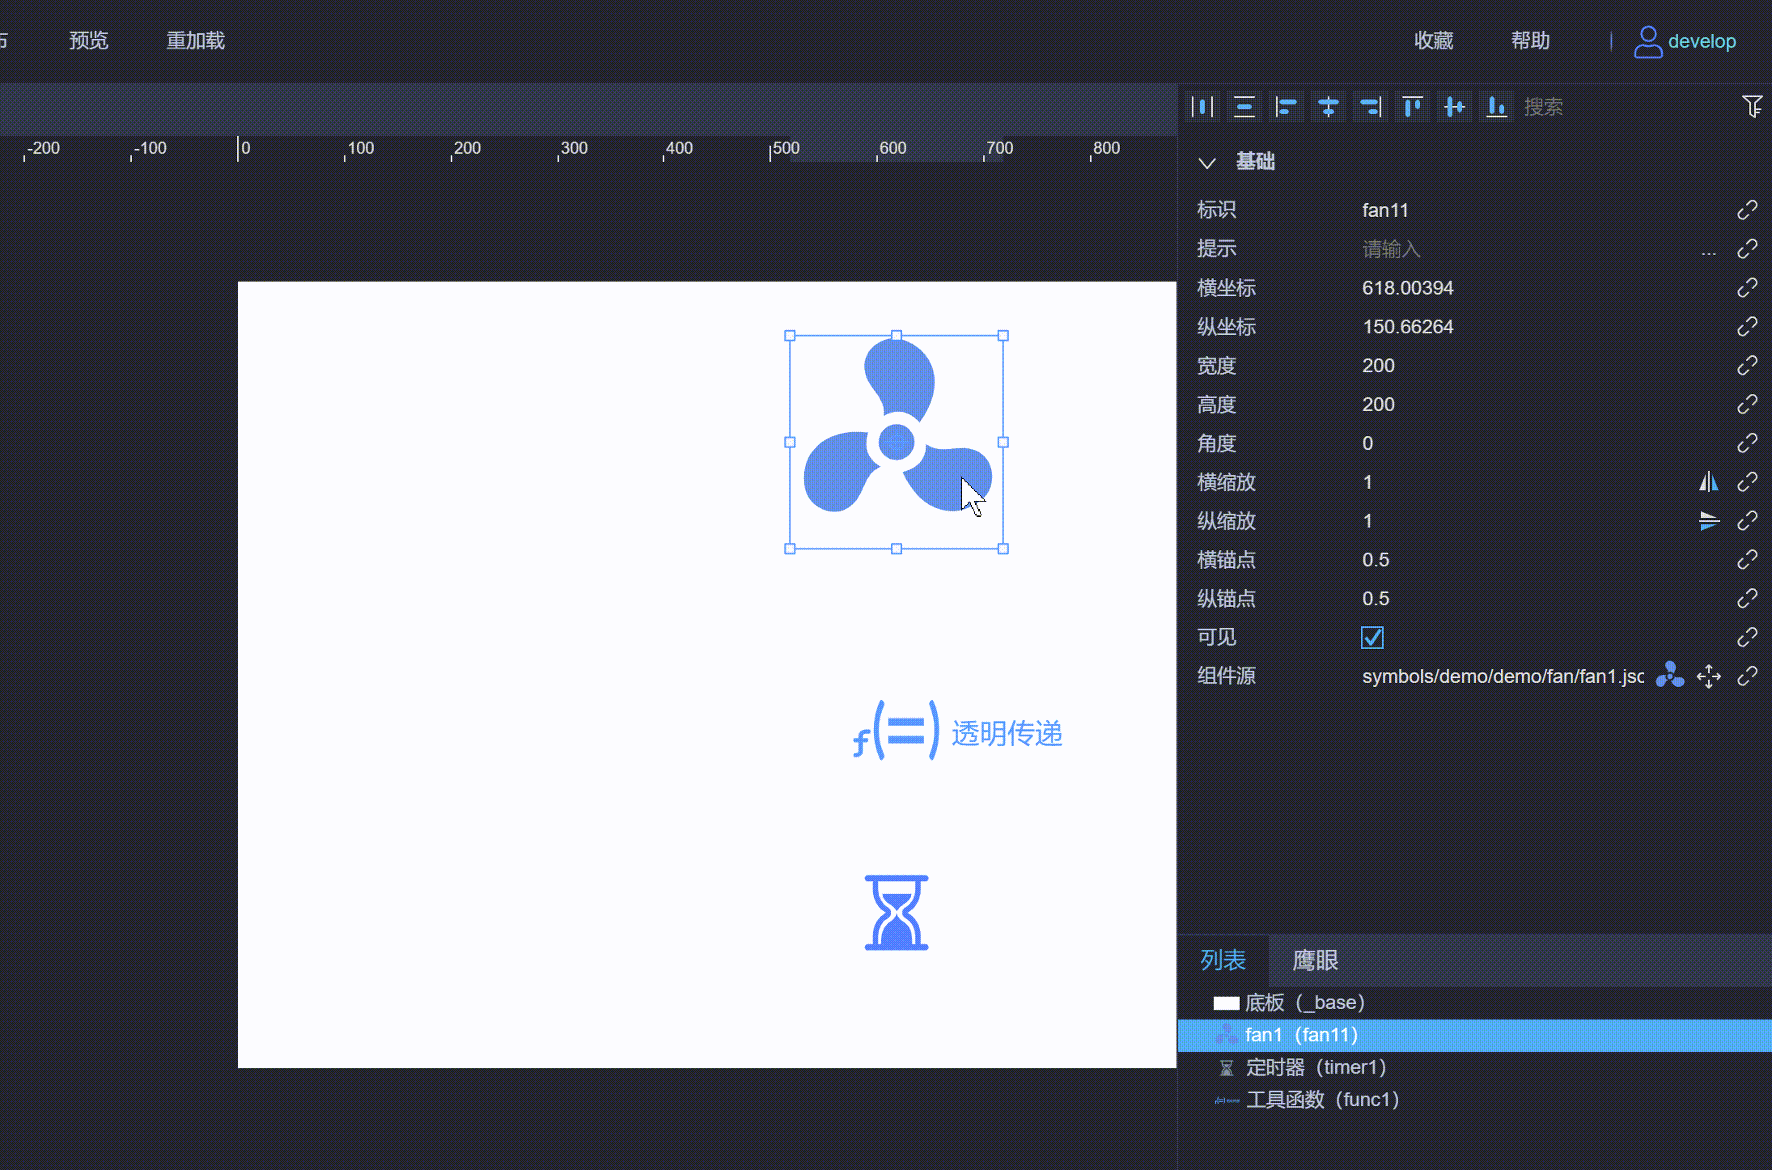Flip vertically using the 纵缩放 mirror icon
The image size is (1772, 1170).
1709,521
